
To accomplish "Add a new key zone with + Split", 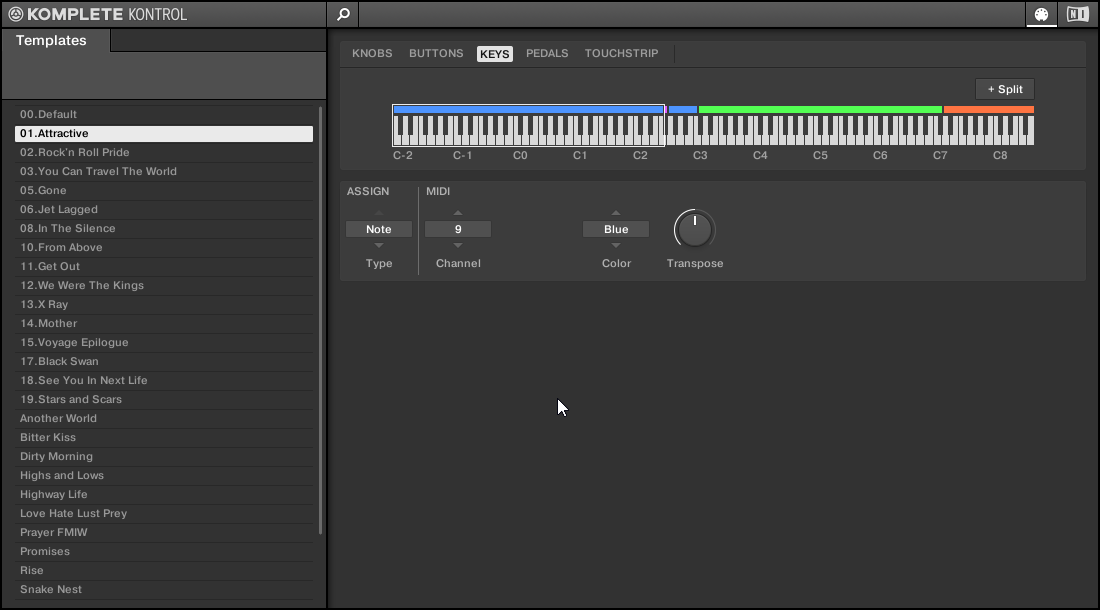I will click(x=1005, y=89).
